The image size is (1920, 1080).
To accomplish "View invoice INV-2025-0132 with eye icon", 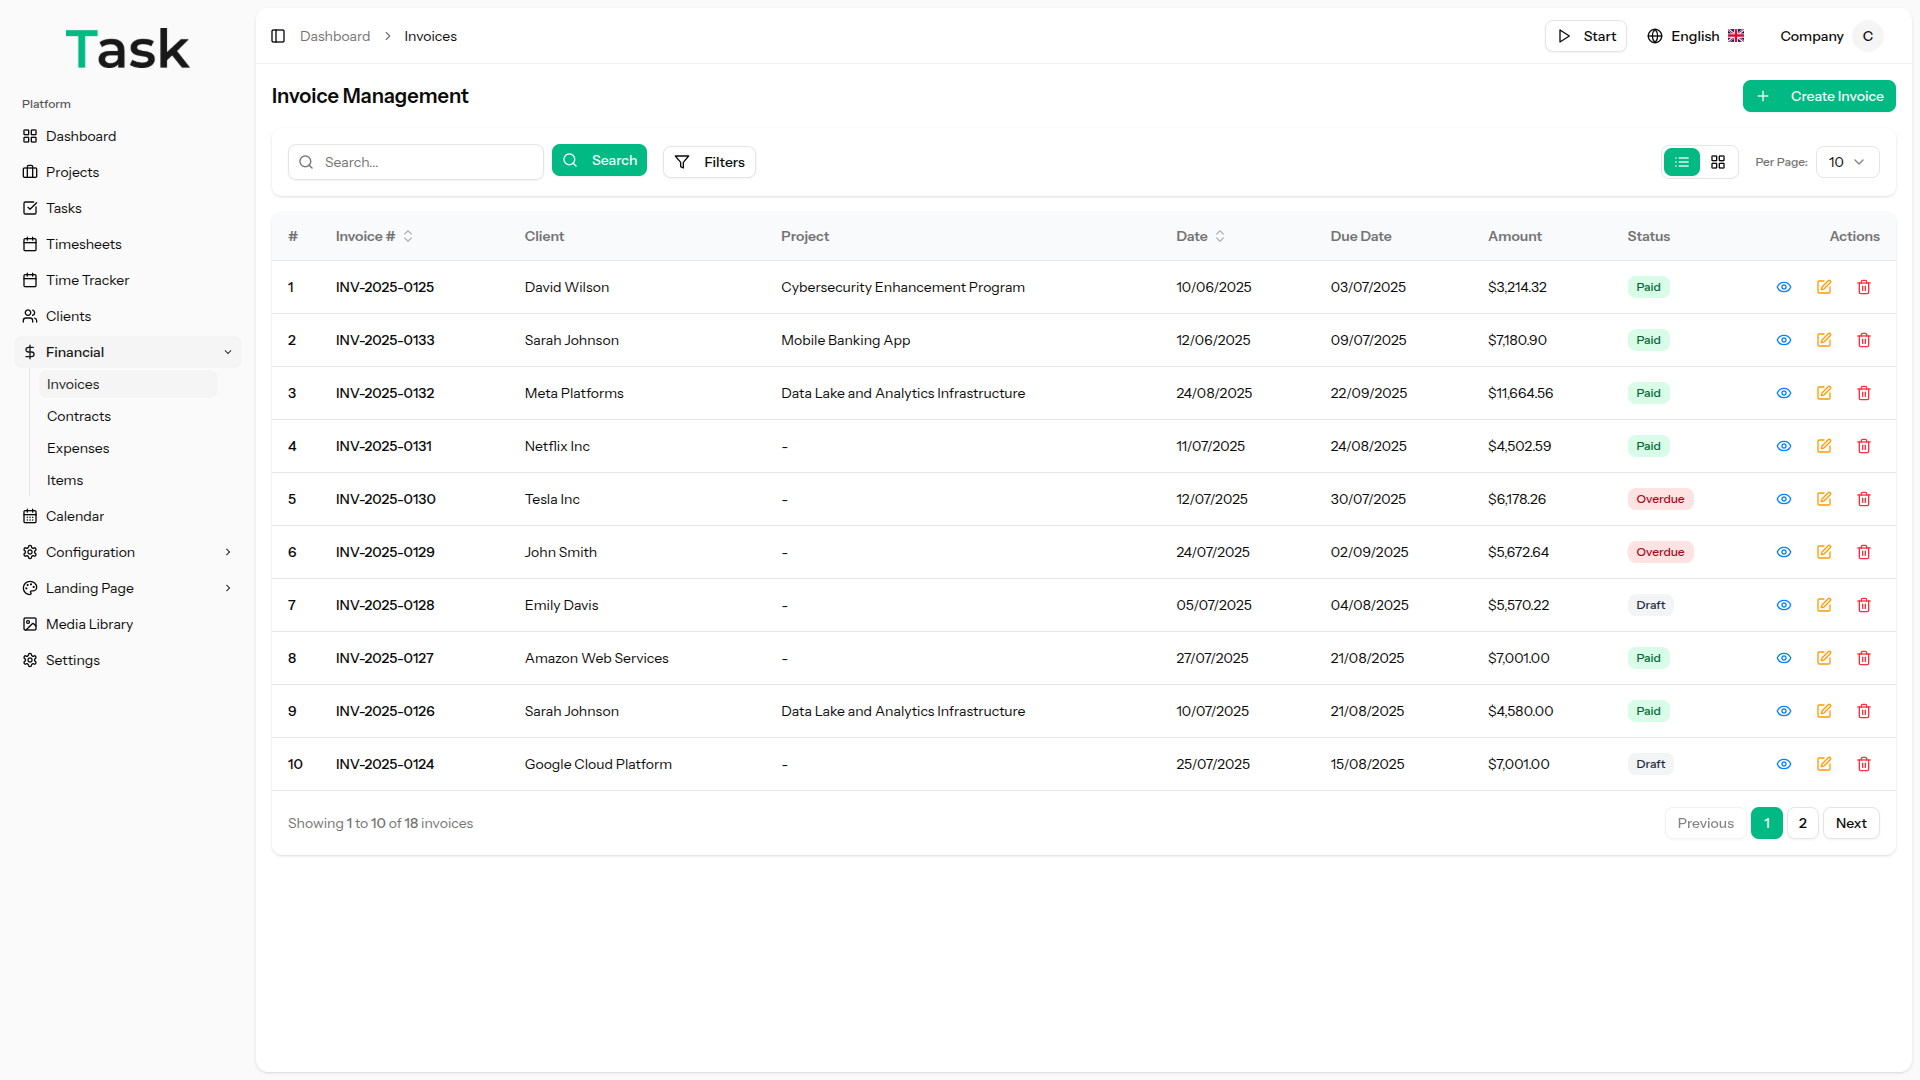I will click(x=1784, y=393).
